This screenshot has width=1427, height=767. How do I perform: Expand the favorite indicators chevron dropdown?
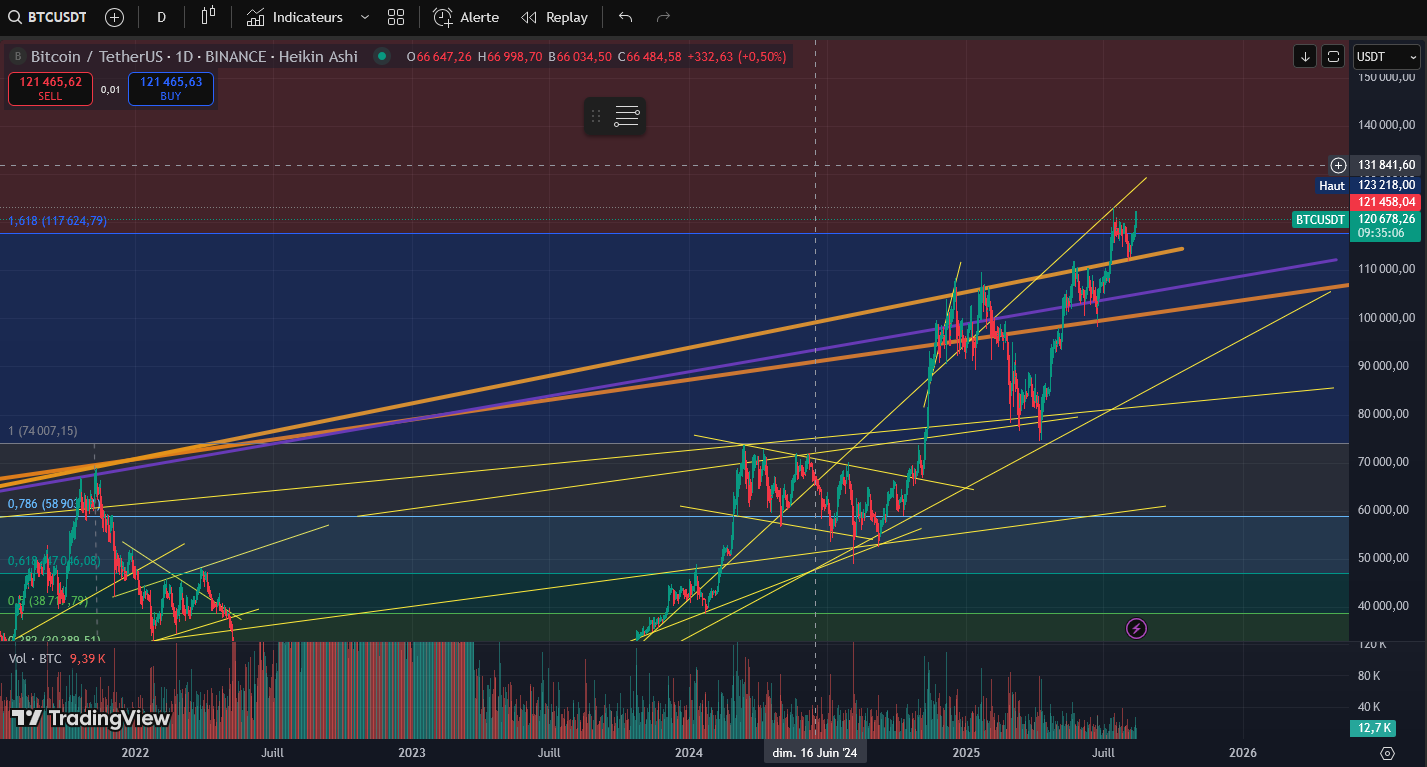click(364, 17)
